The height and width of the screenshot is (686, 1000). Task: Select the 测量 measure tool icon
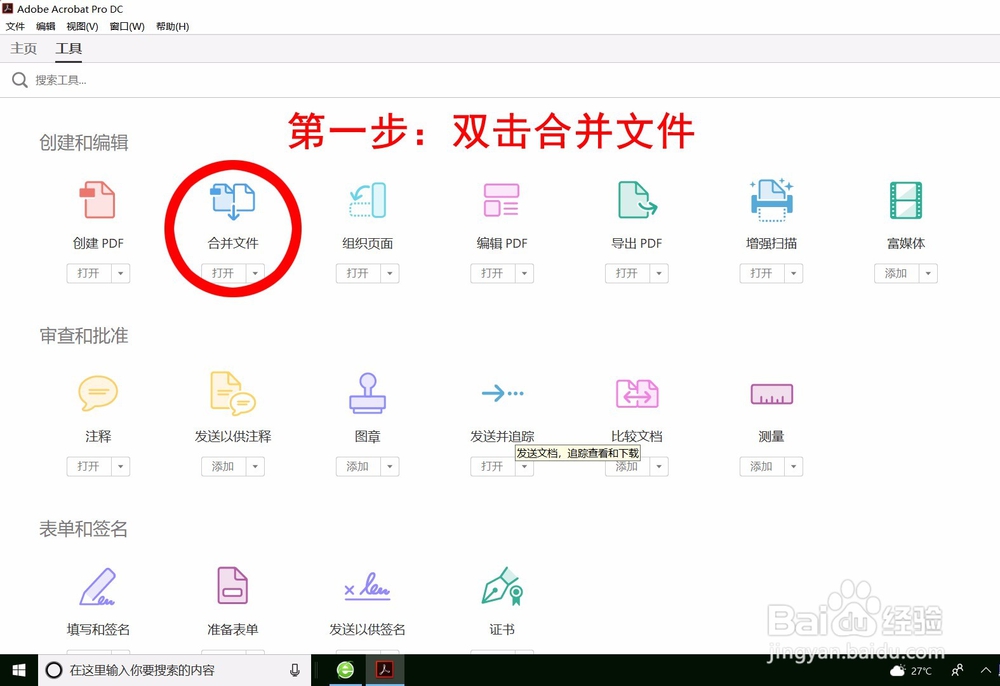tap(770, 394)
